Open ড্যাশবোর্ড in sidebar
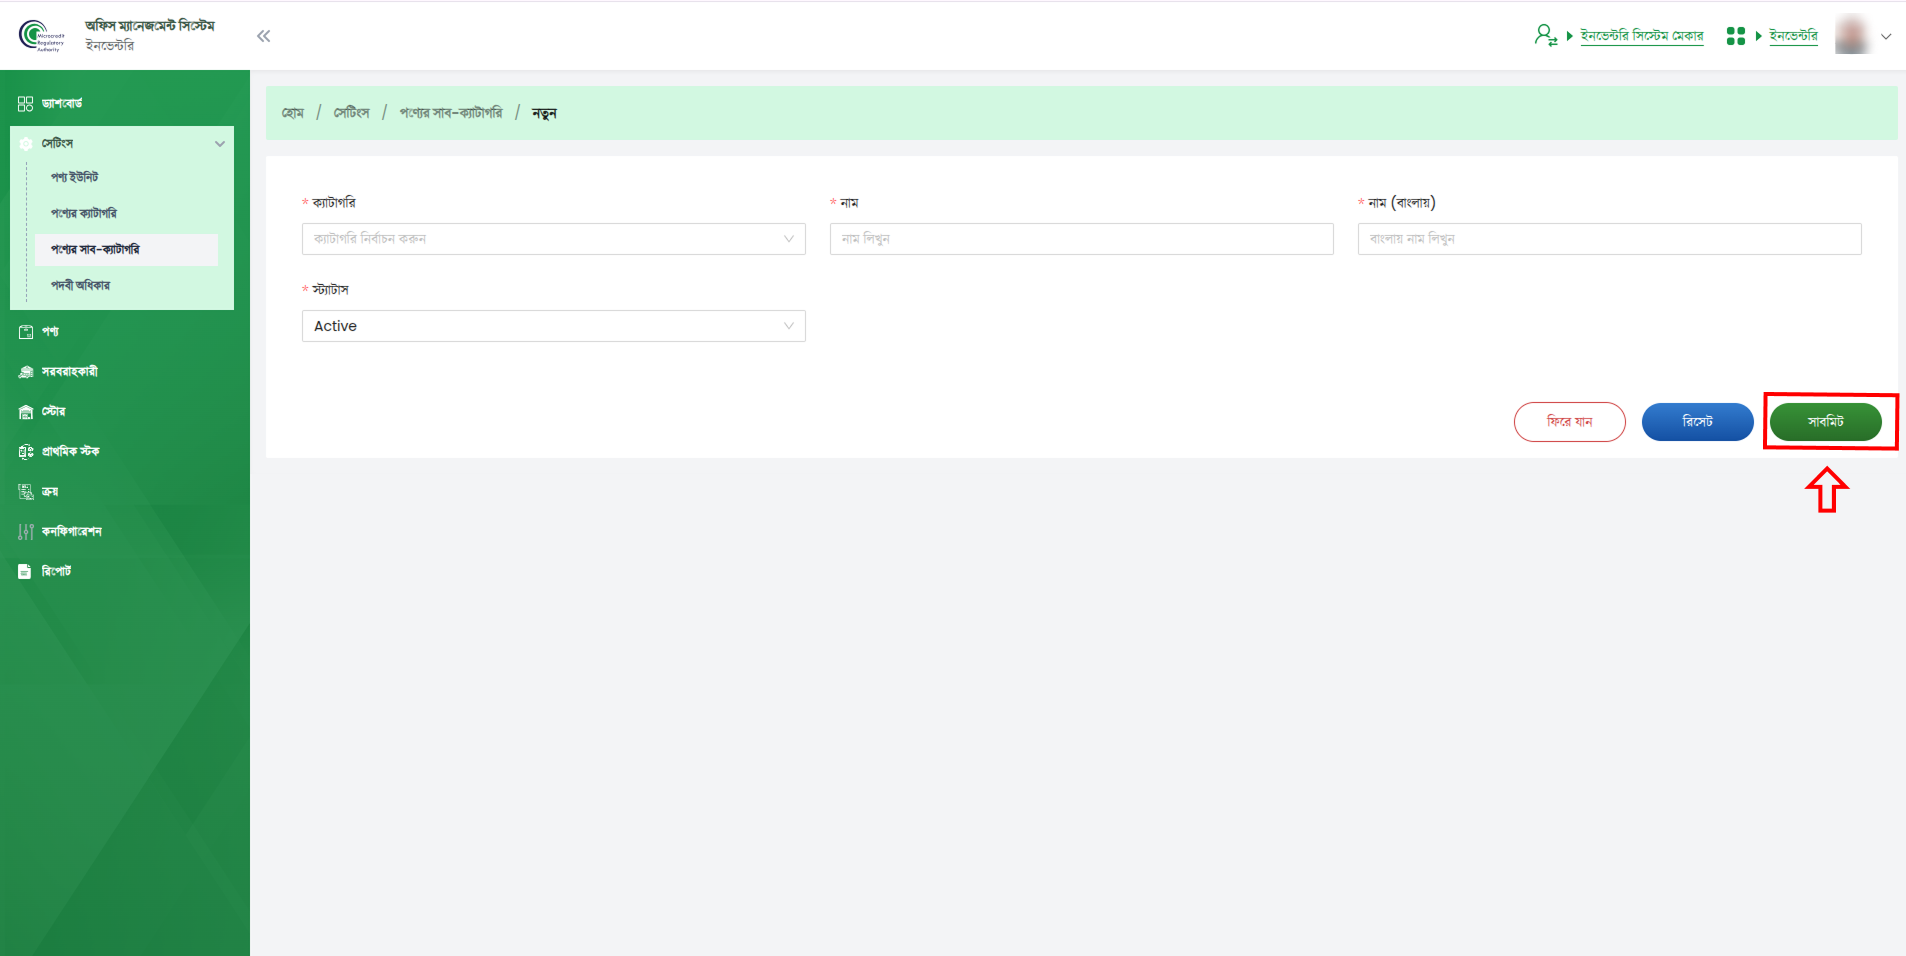The height and width of the screenshot is (956, 1906). coord(62,104)
